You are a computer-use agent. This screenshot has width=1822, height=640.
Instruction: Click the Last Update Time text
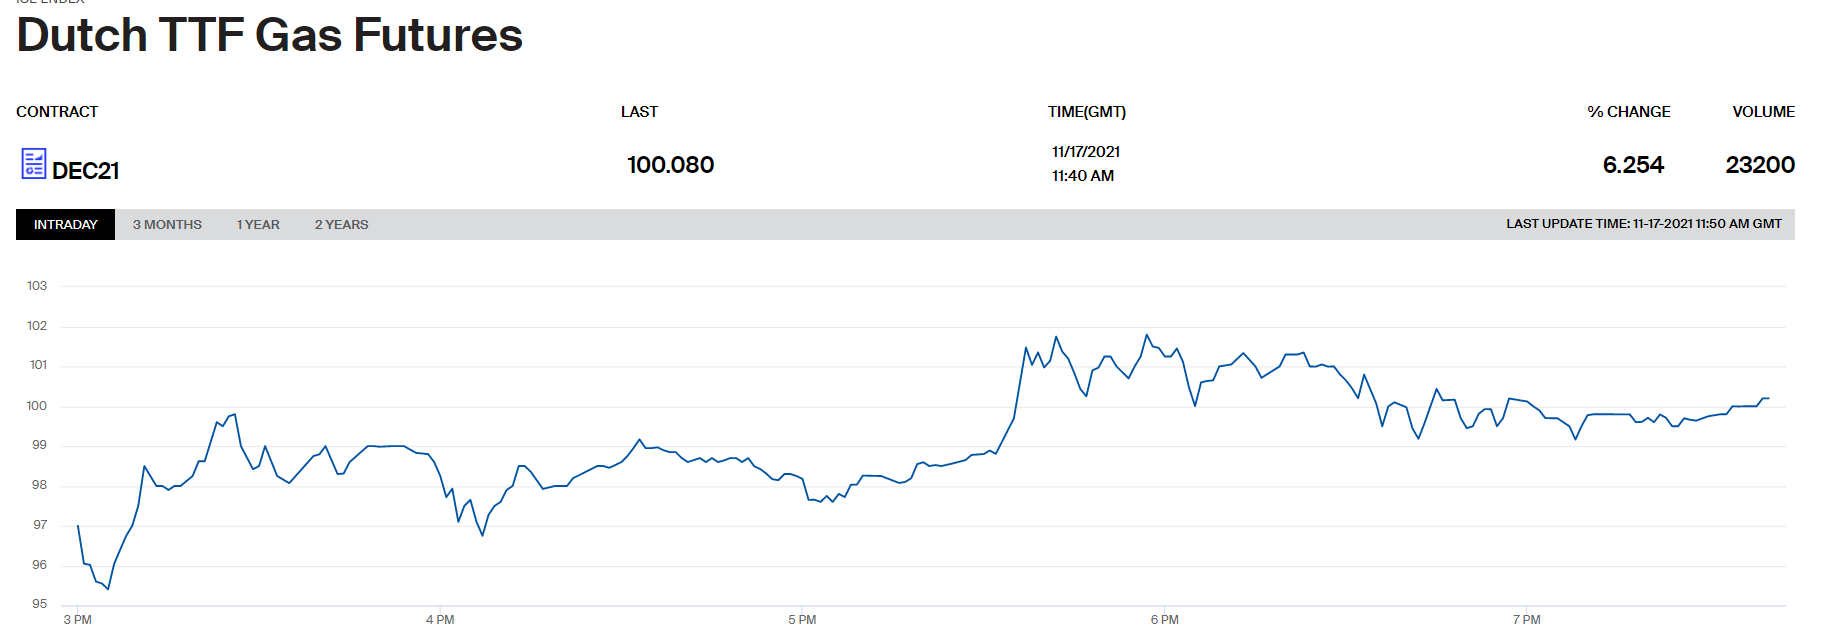(1643, 224)
